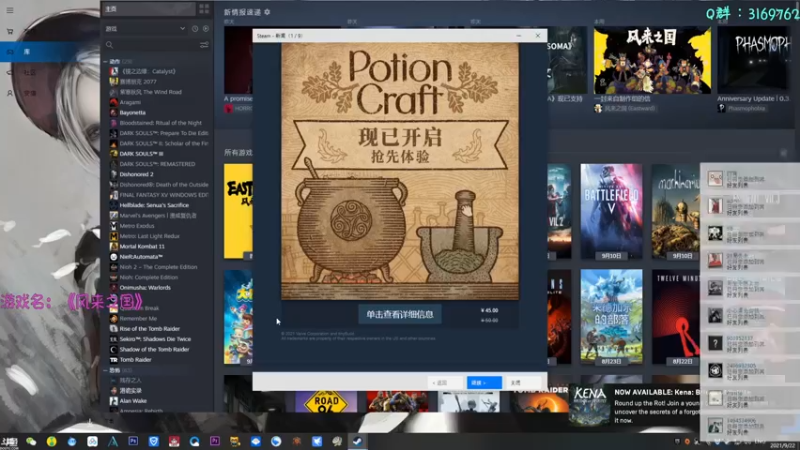This screenshot has height=450, width=800.
Task: Open the green A-shaped app in taskbar
Action: tap(113, 441)
